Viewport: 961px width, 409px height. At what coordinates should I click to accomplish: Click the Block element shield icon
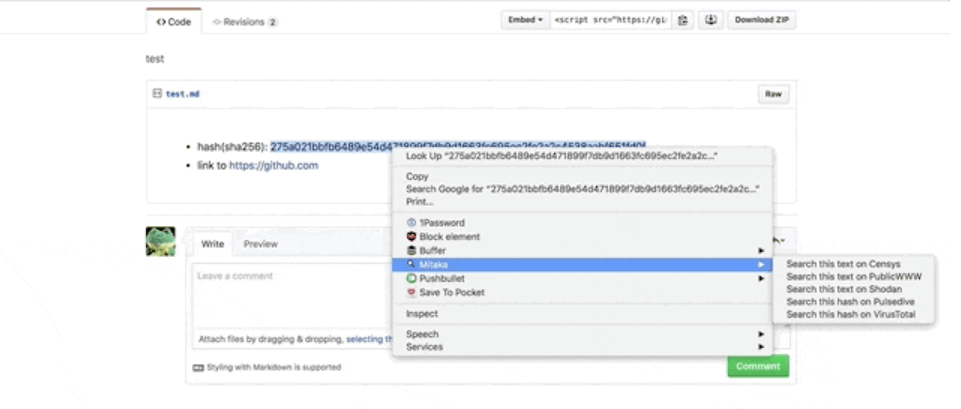(411, 237)
